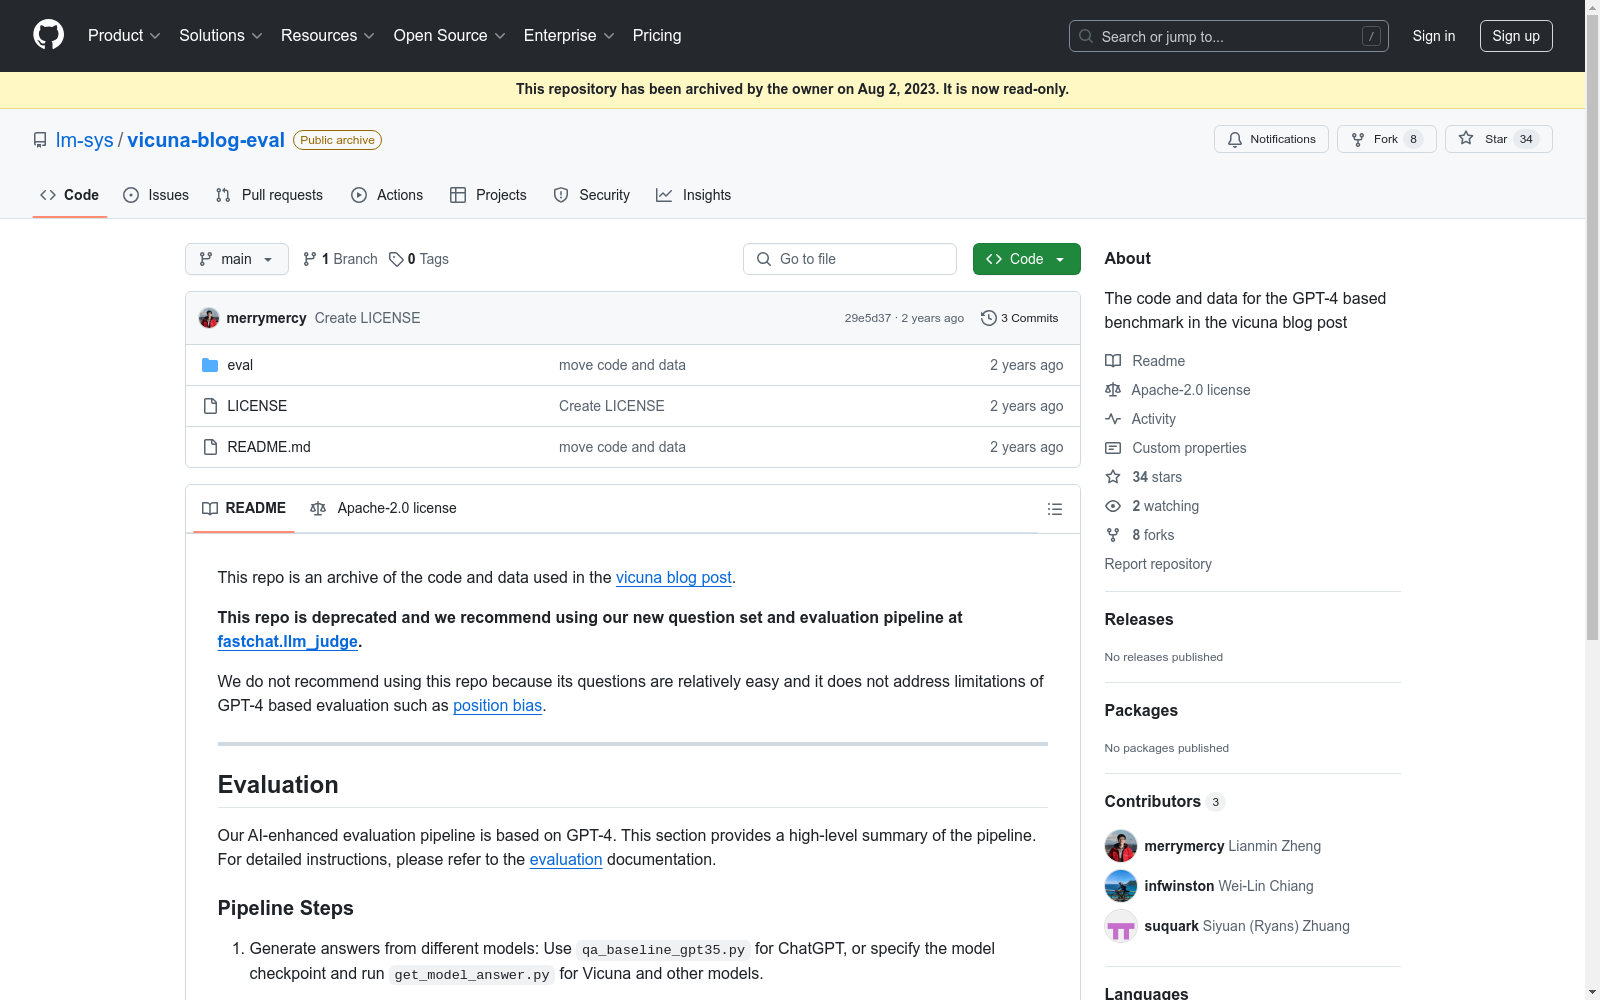Screen dimensions: 1600x1000
Task: Open the README outline menu icon
Action: pos(1054,509)
